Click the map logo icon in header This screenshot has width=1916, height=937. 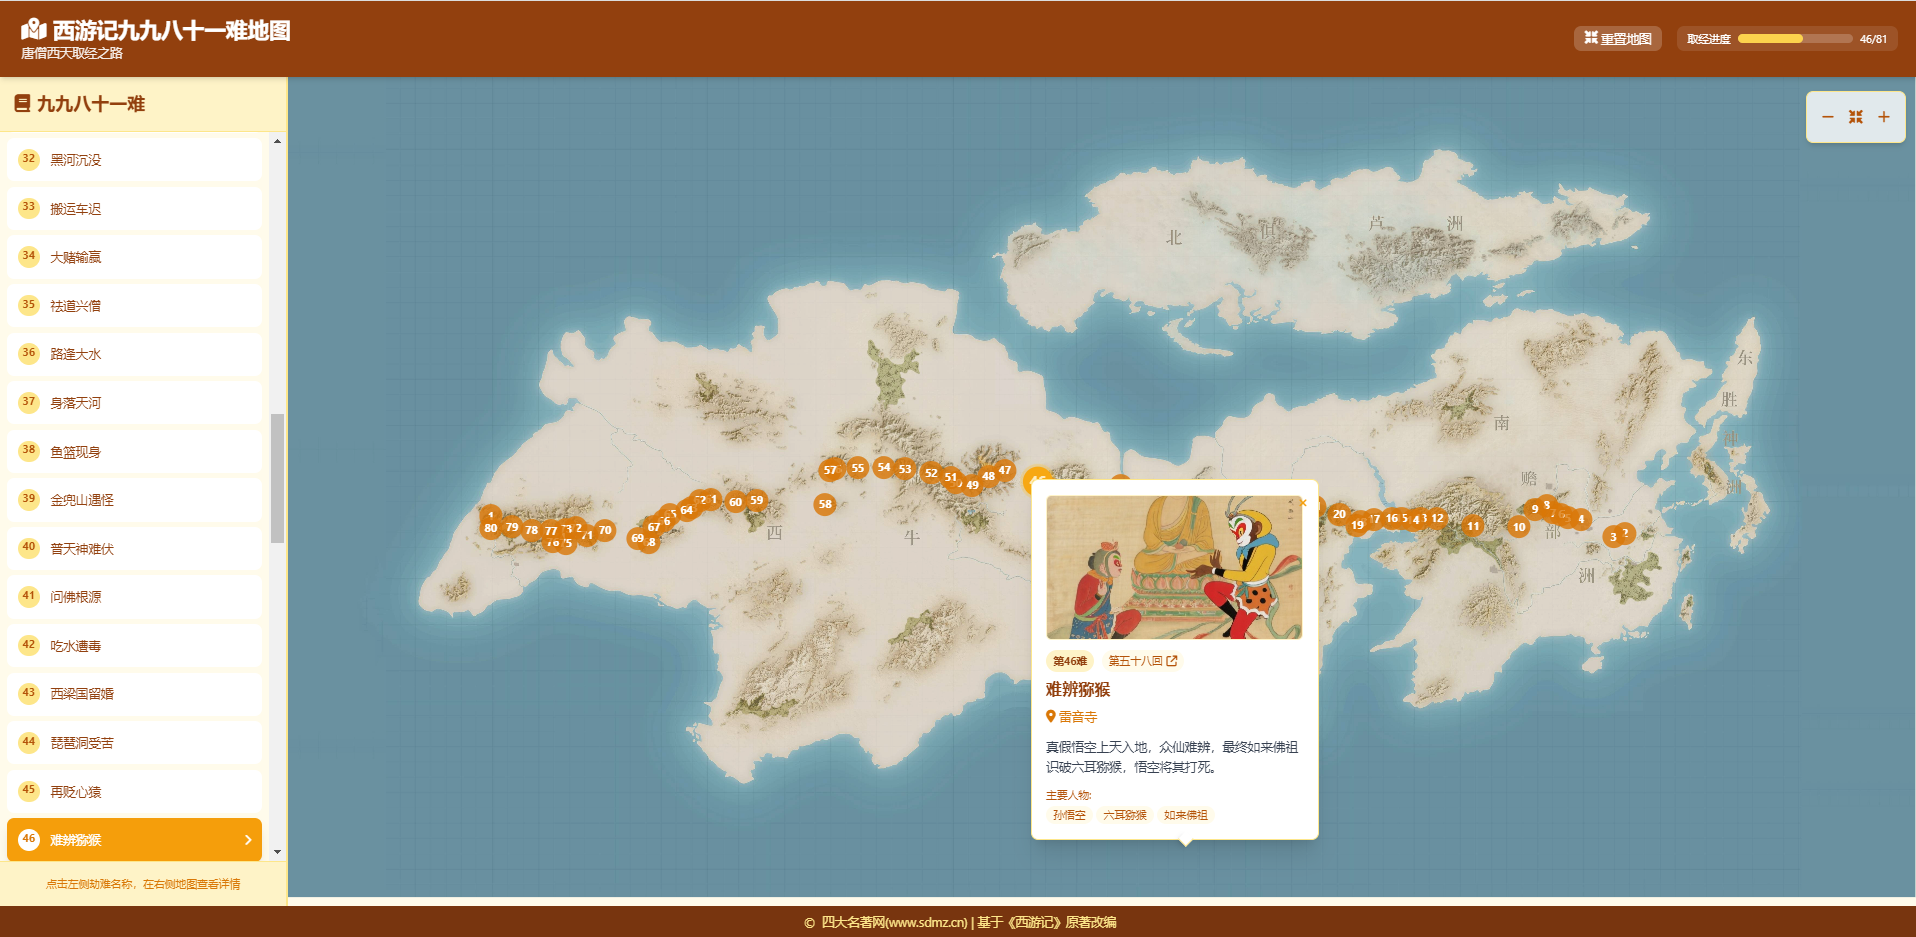(x=34, y=30)
